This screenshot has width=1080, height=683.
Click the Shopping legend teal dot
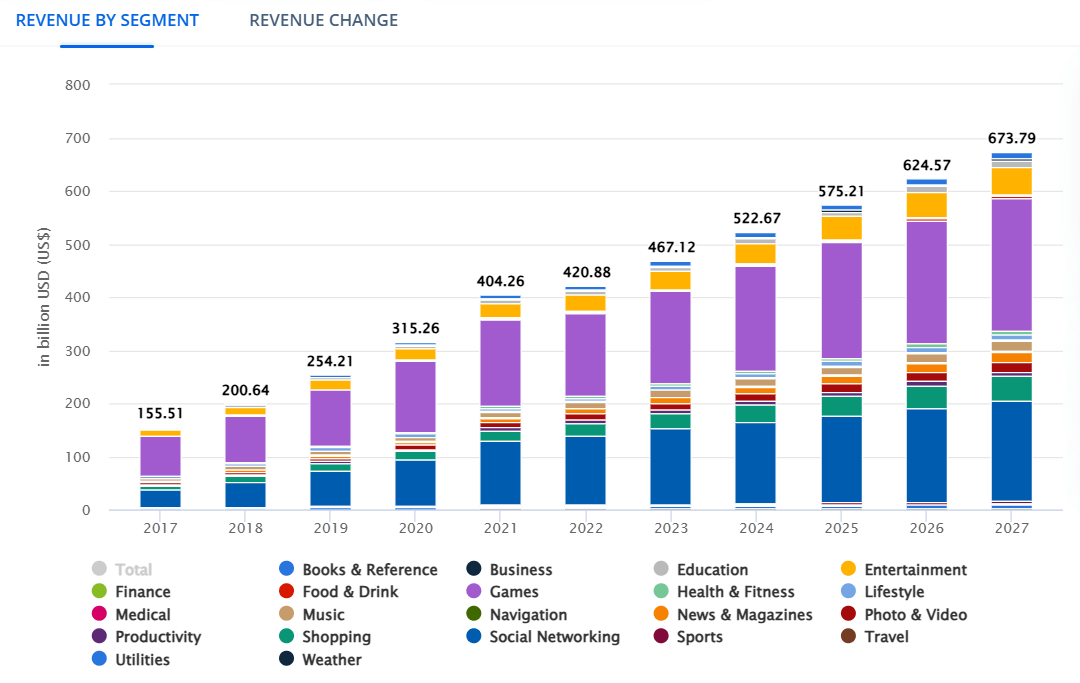coord(286,637)
